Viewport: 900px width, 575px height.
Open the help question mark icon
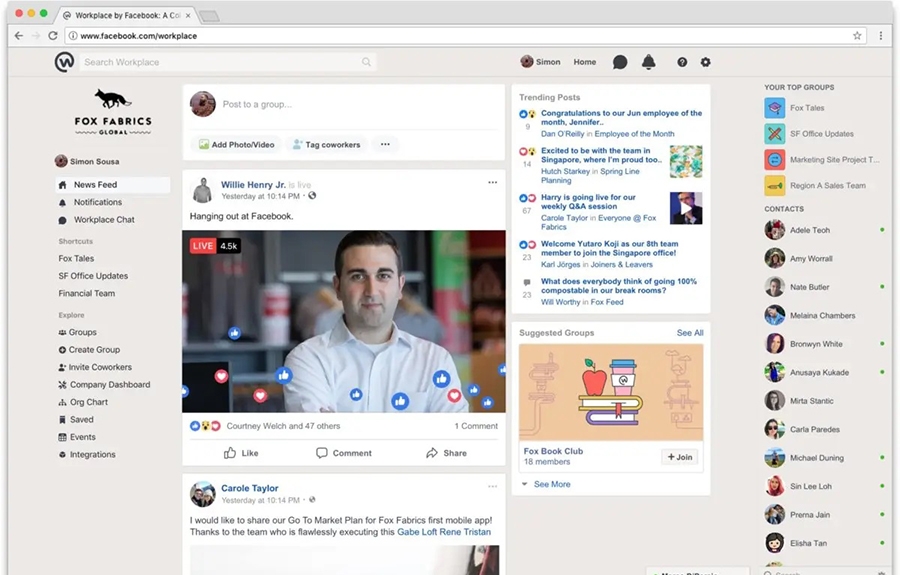[x=682, y=62]
